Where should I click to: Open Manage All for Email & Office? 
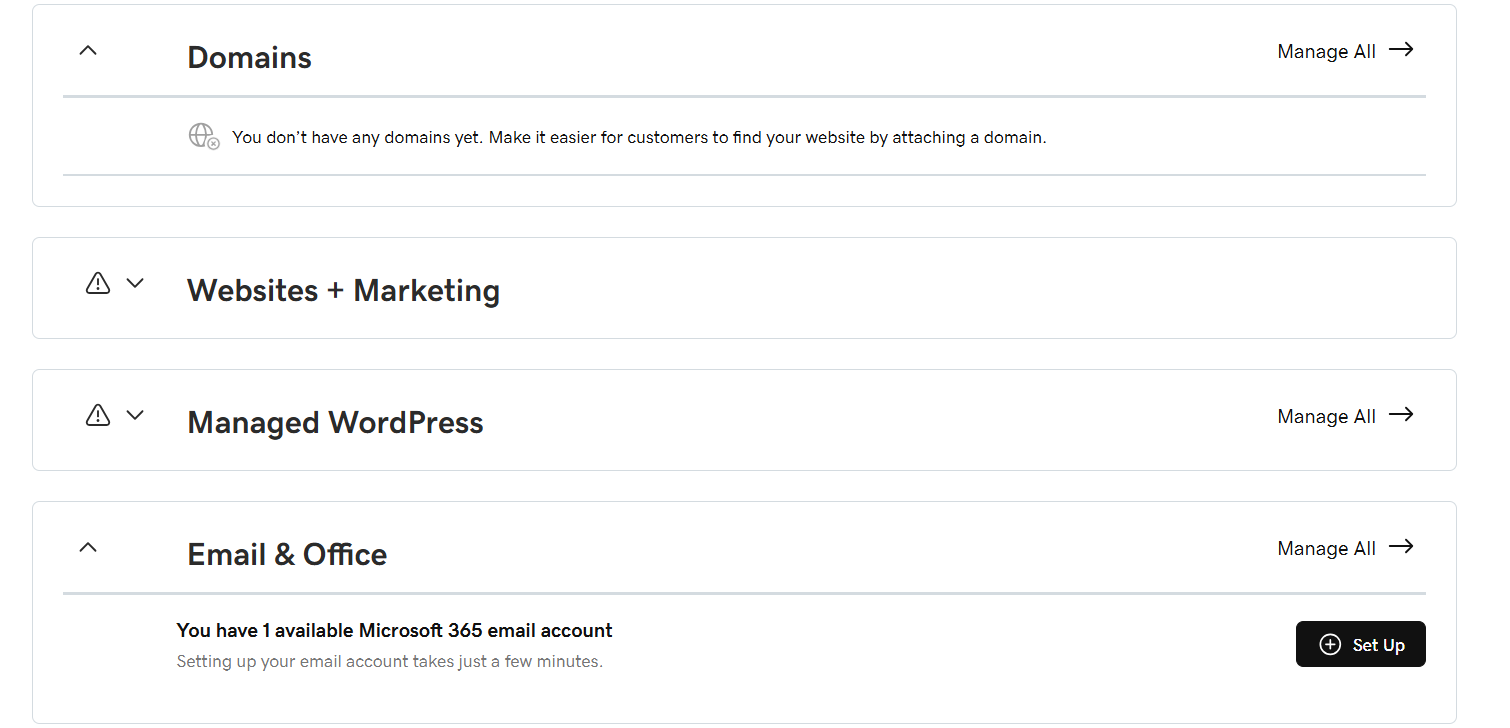pyautogui.click(x=1345, y=548)
